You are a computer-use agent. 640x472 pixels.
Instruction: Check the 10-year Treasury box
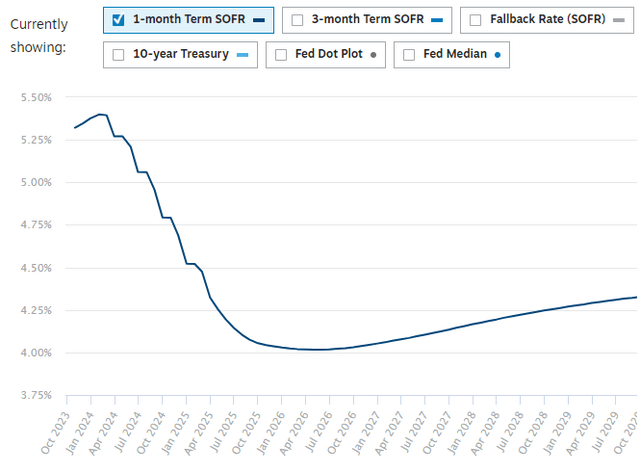119,55
